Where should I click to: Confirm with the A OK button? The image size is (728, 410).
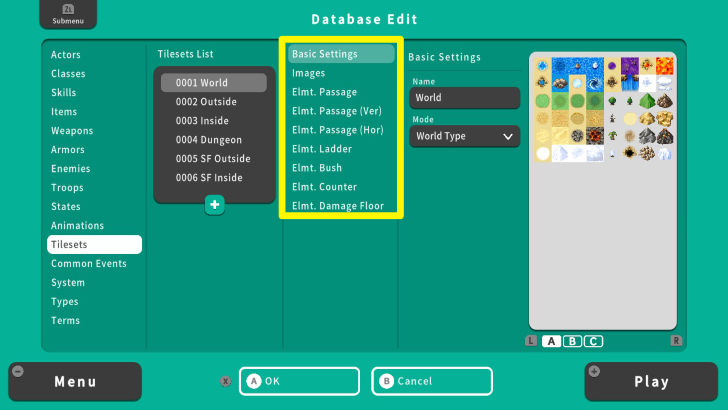[x=299, y=381]
